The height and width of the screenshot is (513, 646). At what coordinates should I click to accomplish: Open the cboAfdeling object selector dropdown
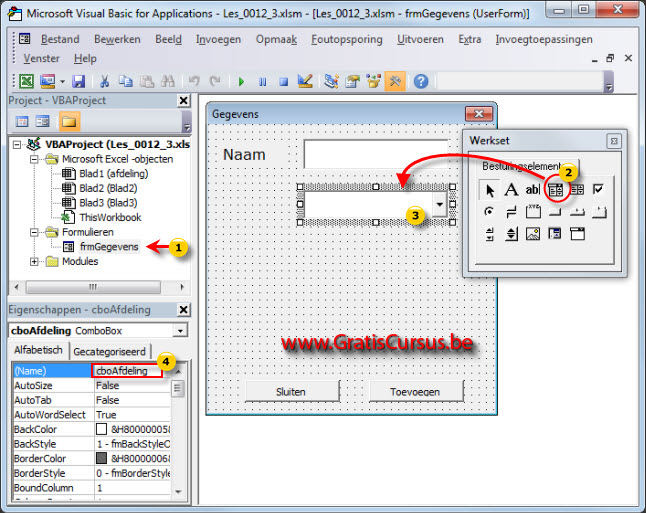[180, 331]
